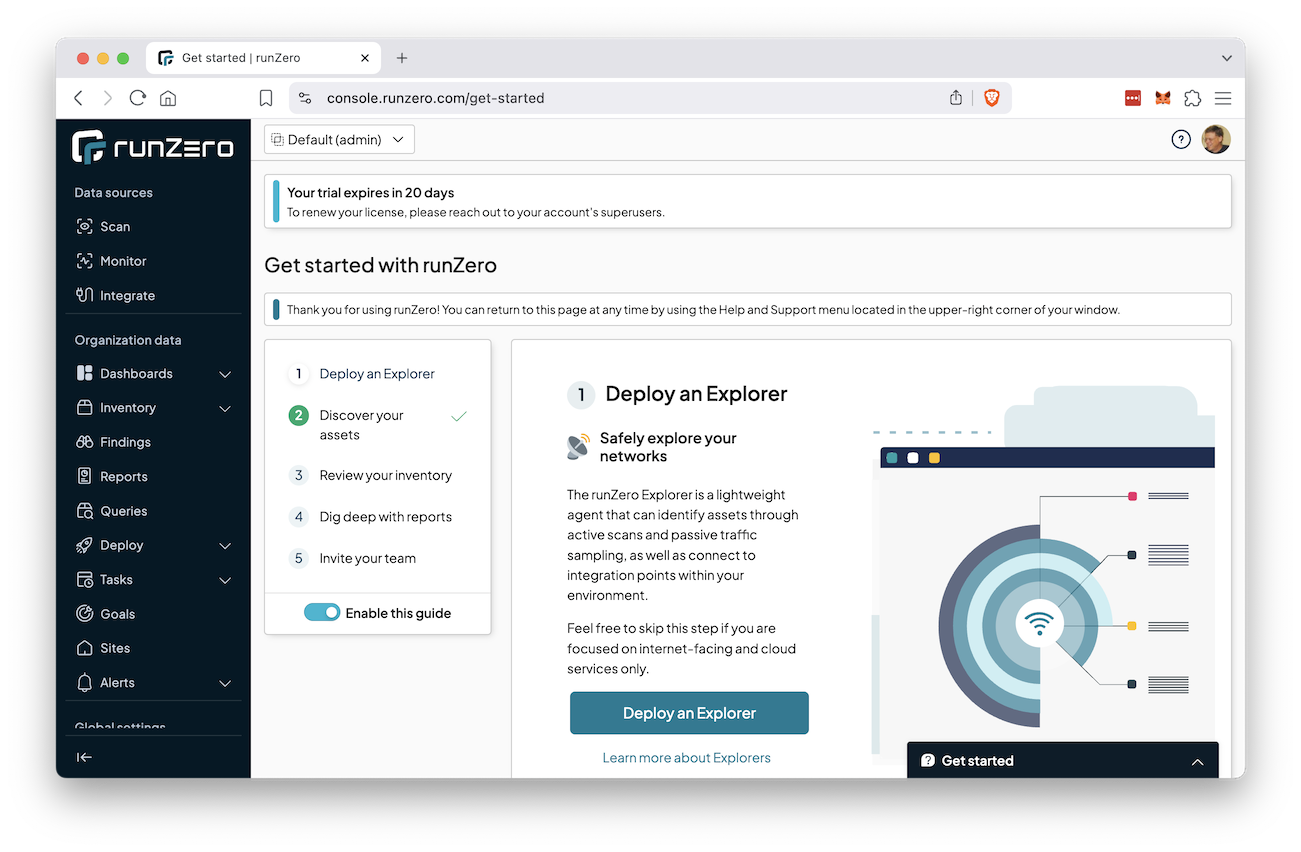This screenshot has width=1301, height=852.
Task: Open the Help and Support question icon
Action: (1181, 140)
